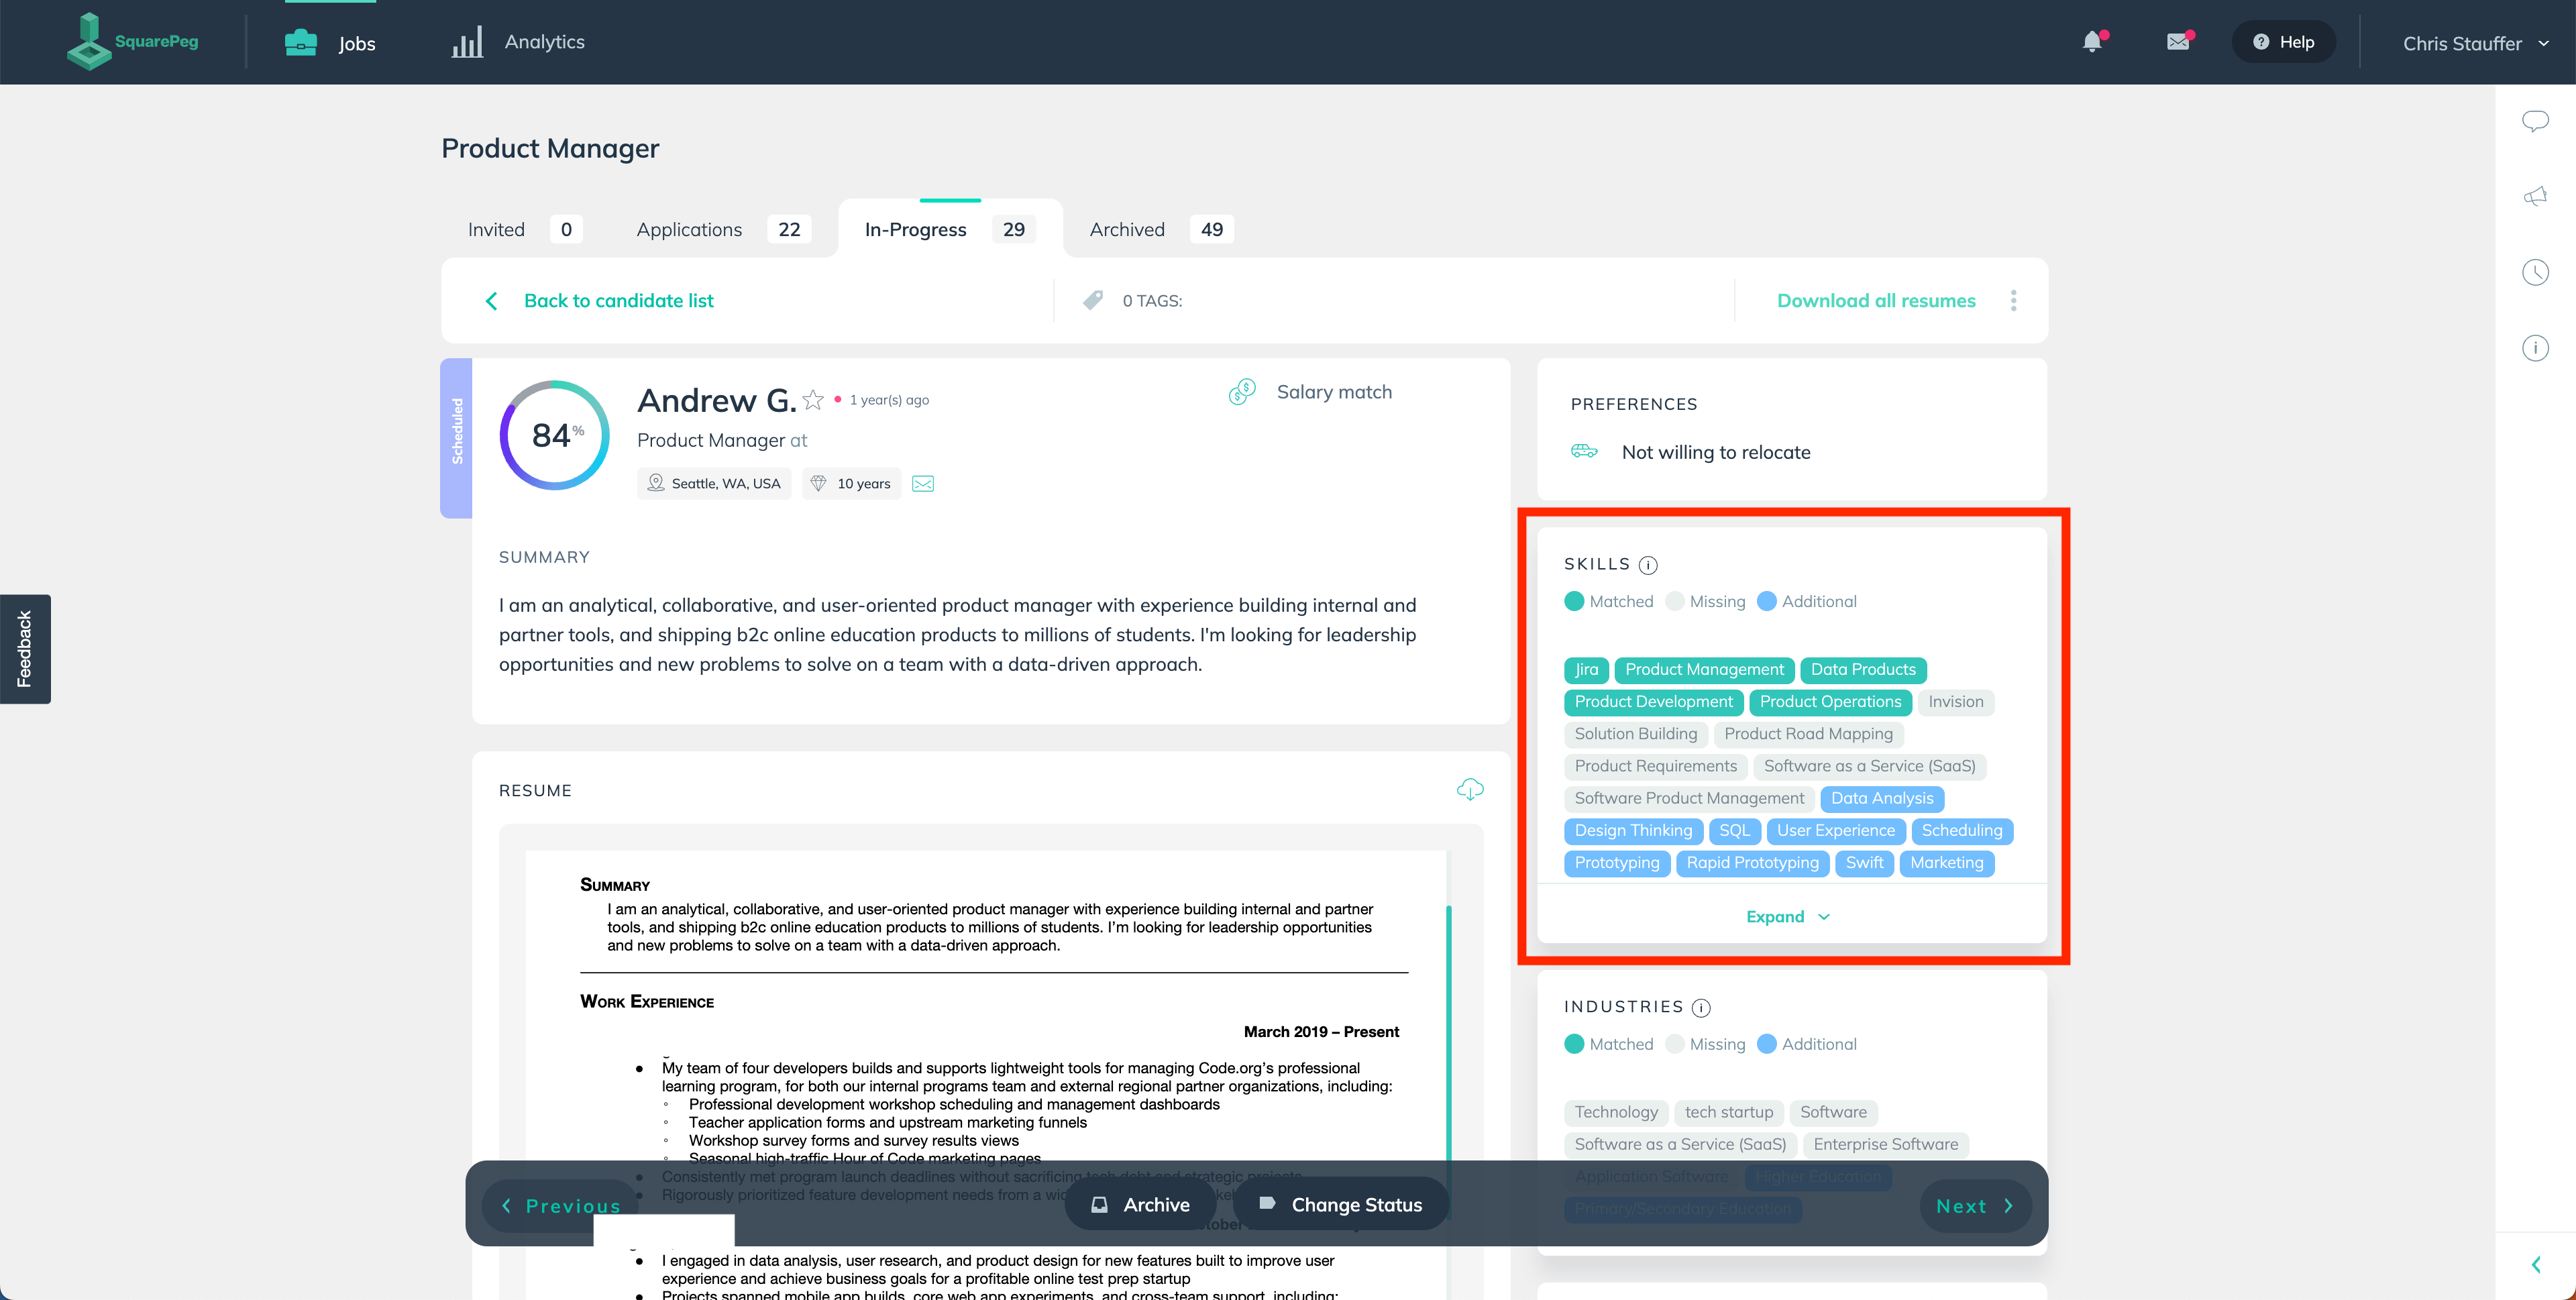Switch to the Invited tab
The height and width of the screenshot is (1300, 2576).
pos(525,229)
